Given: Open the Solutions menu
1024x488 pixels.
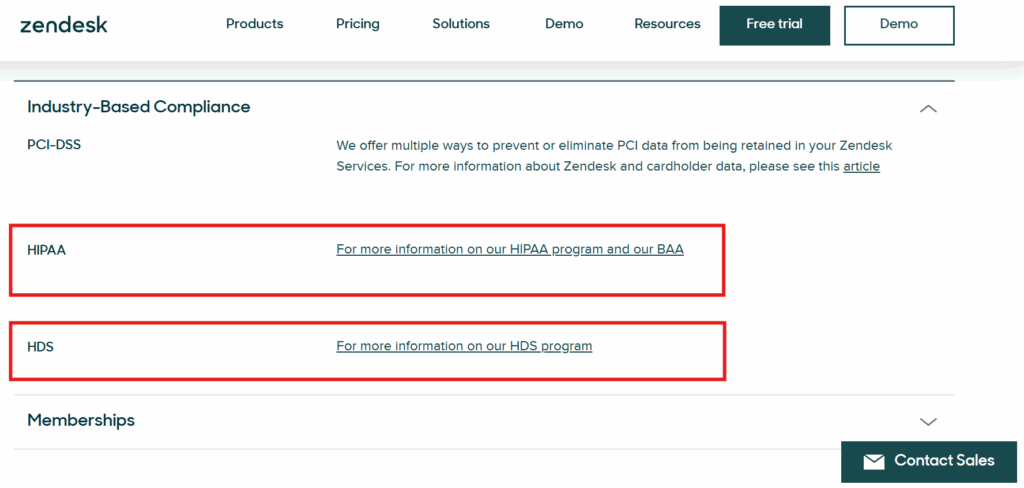Looking at the screenshot, I should 461,24.
